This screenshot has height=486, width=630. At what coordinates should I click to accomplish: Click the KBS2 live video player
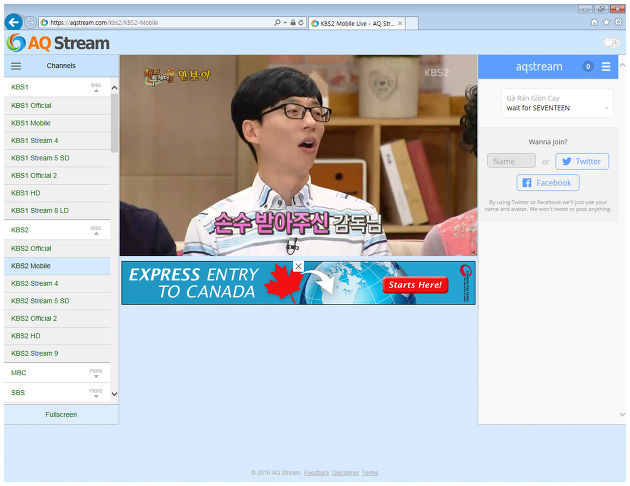298,155
